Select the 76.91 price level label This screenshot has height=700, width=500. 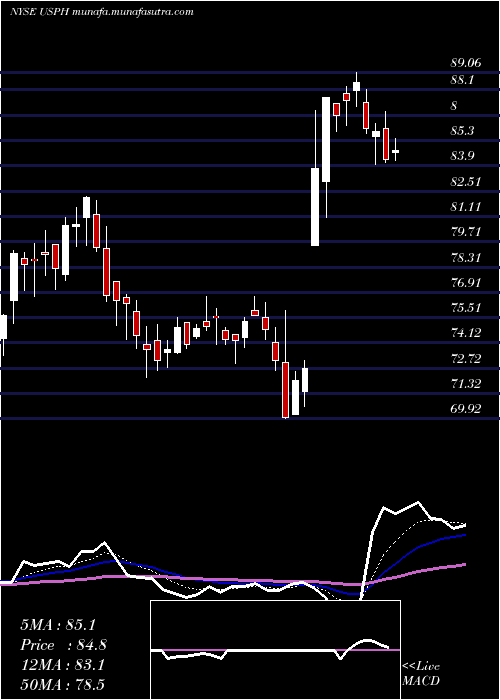[466, 283]
